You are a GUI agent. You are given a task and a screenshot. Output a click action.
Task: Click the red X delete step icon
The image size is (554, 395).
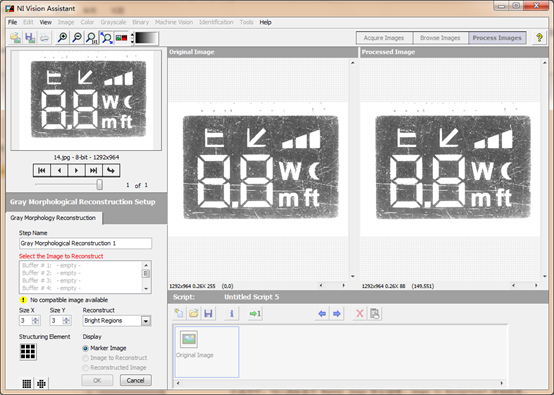click(x=360, y=313)
